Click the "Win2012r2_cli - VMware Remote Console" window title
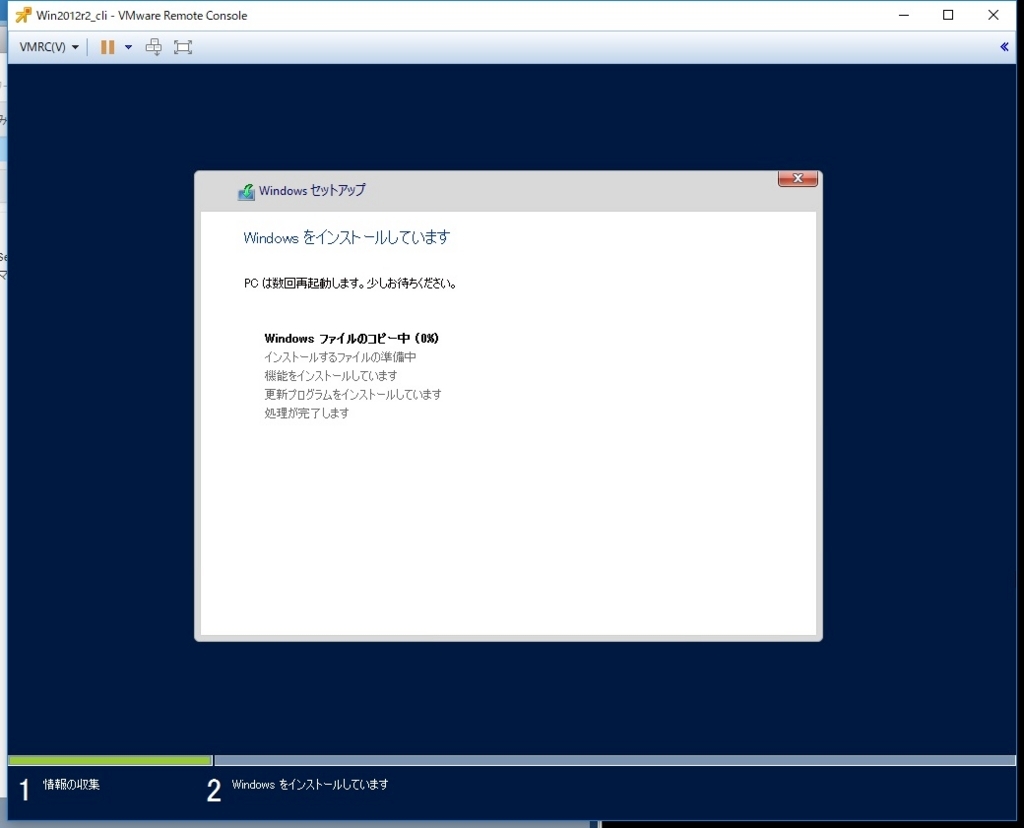The width and height of the screenshot is (1024, 828). pos(142,16)
